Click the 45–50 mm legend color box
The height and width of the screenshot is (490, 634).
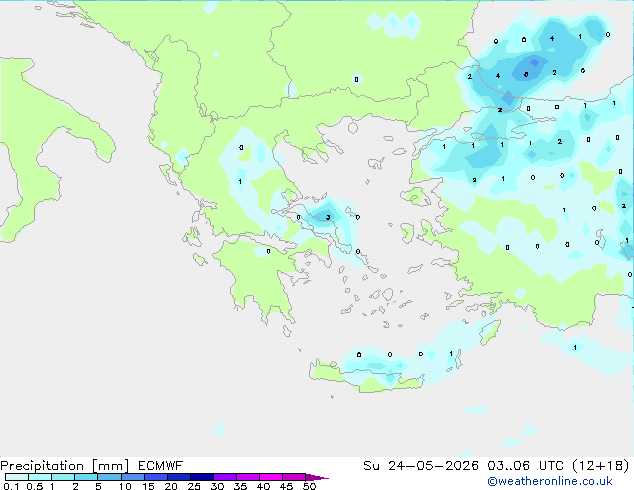(x=294, y=477)
